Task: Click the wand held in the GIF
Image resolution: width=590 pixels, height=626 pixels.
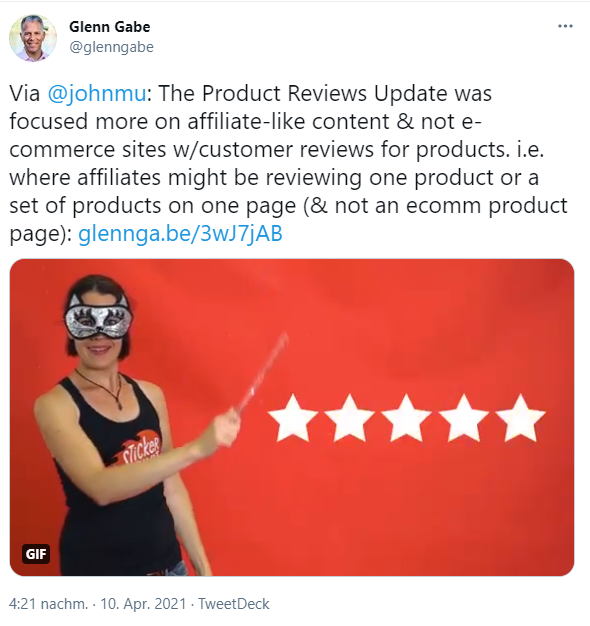Action: (x=262, y=372)
